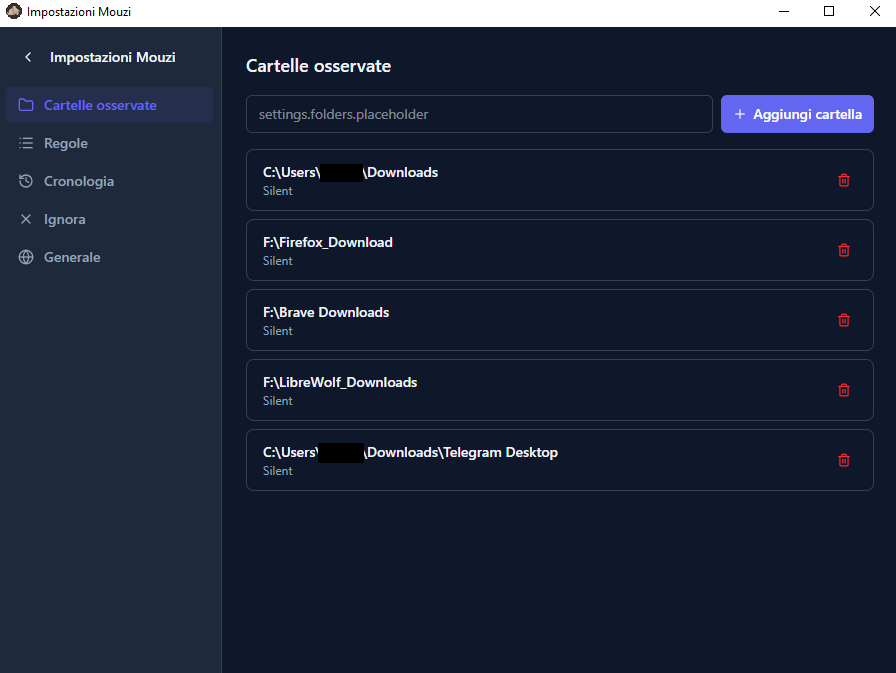Delete the Telegram Desktop folder entry
This screenshot has height=673, width=896.
843,460
